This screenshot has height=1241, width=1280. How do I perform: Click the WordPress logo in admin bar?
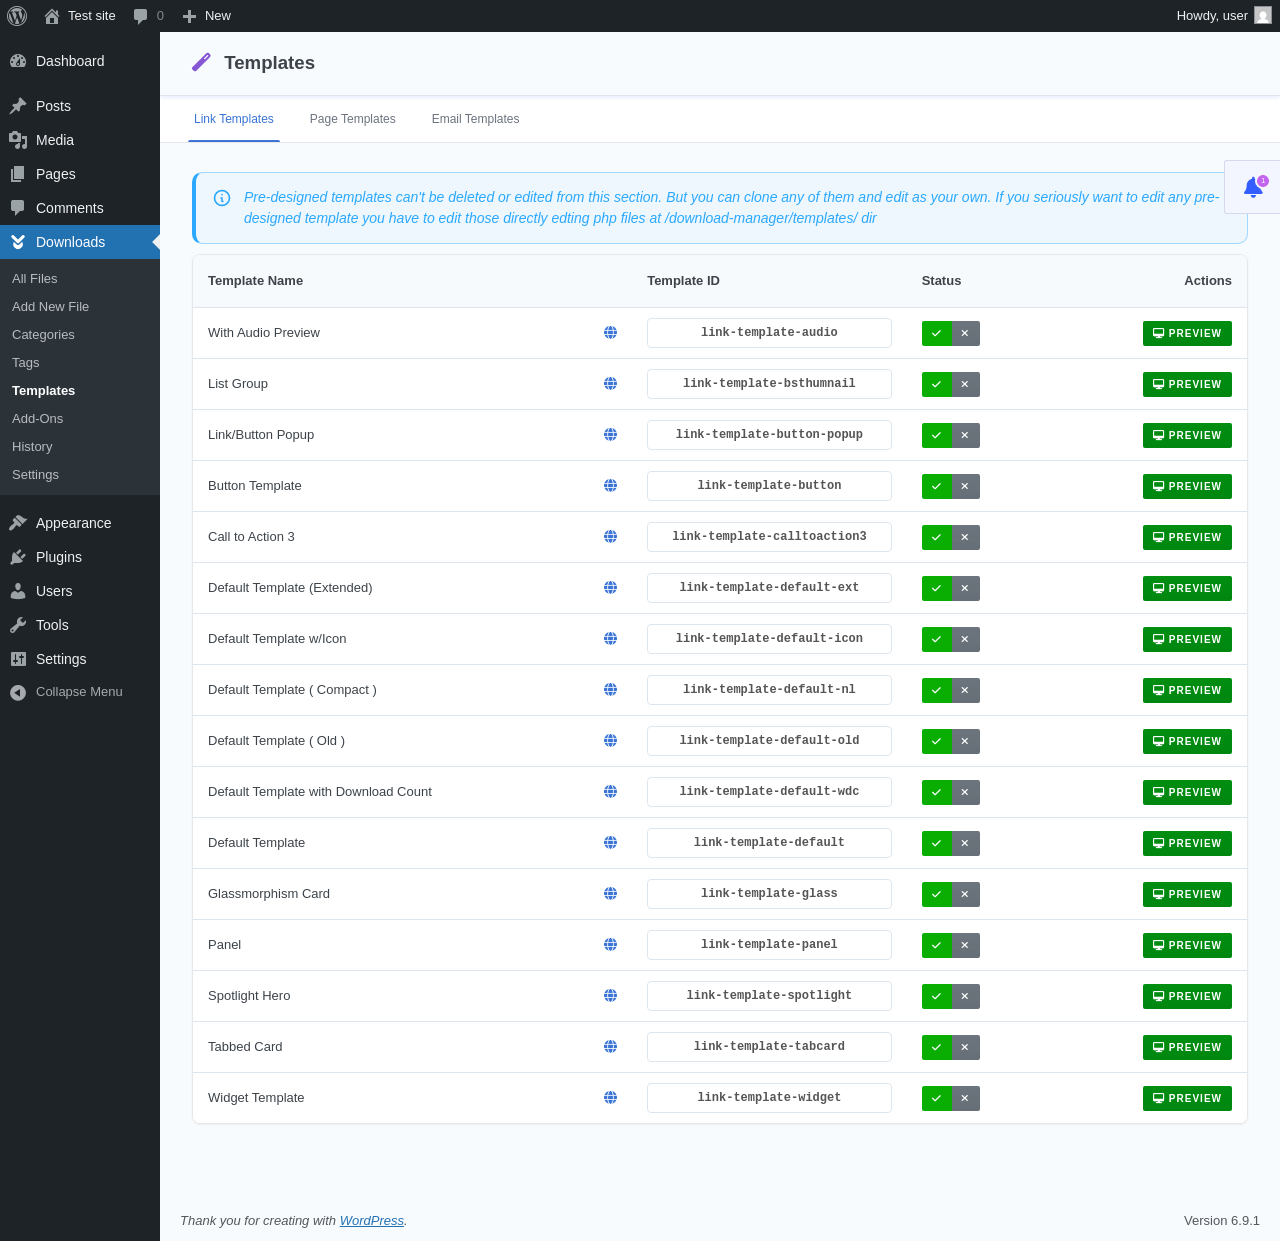(17, 16)
